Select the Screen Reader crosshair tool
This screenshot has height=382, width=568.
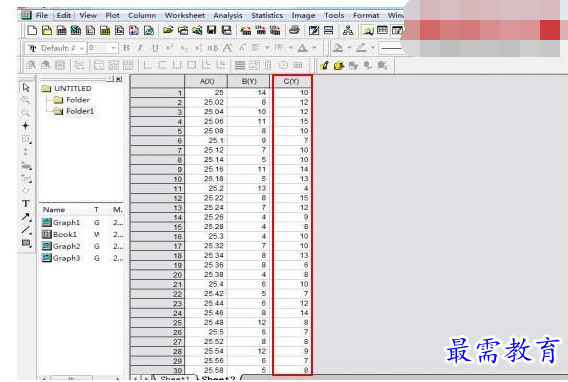tap(26, 126)
